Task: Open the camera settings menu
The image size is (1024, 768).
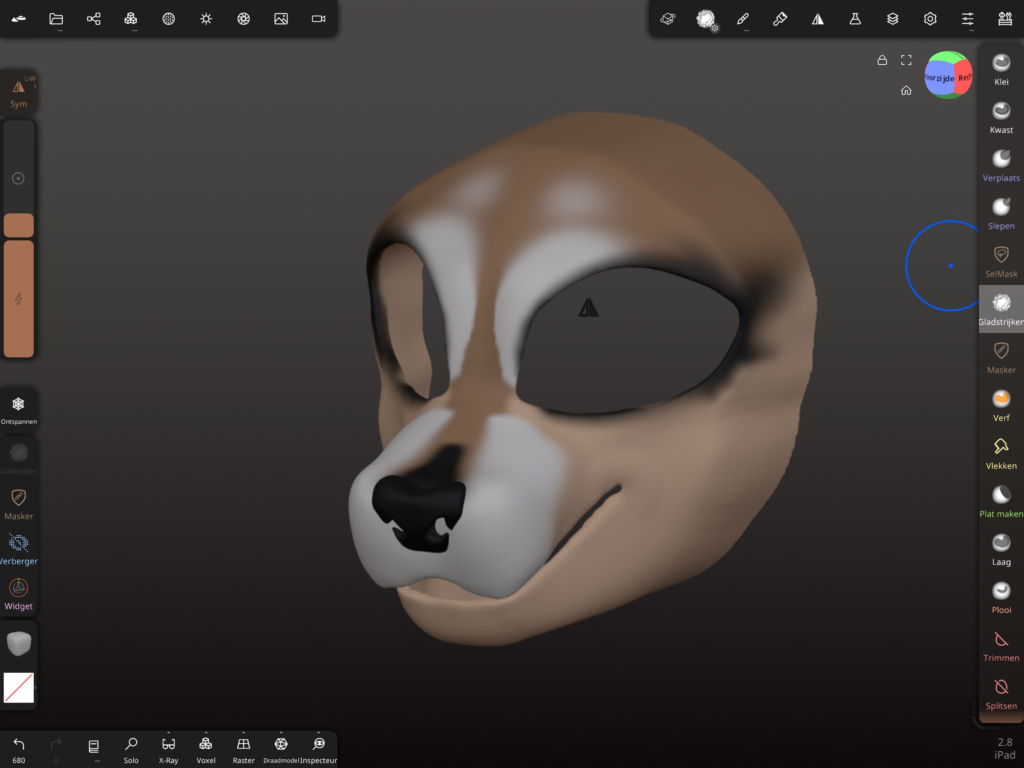Action: tap(318, 19)
